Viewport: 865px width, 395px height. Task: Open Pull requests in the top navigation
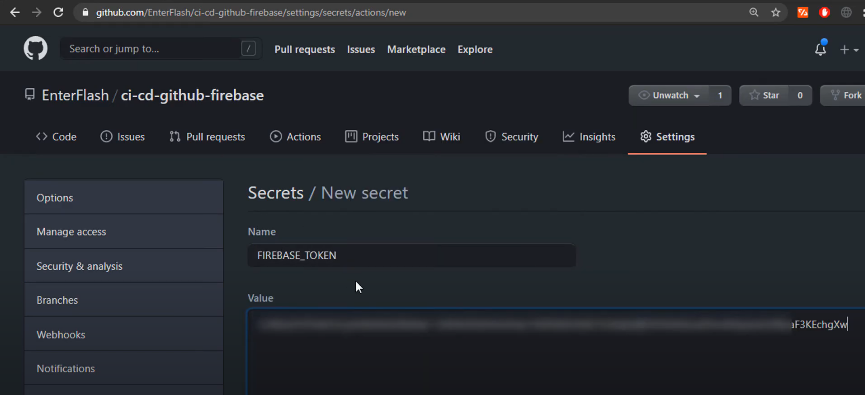point(305,49)
